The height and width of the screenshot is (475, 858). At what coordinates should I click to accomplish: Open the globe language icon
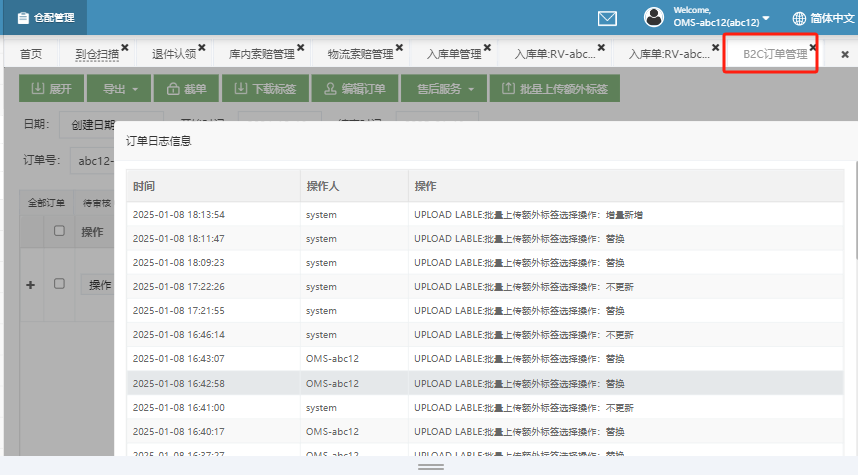tap(799, 18)
